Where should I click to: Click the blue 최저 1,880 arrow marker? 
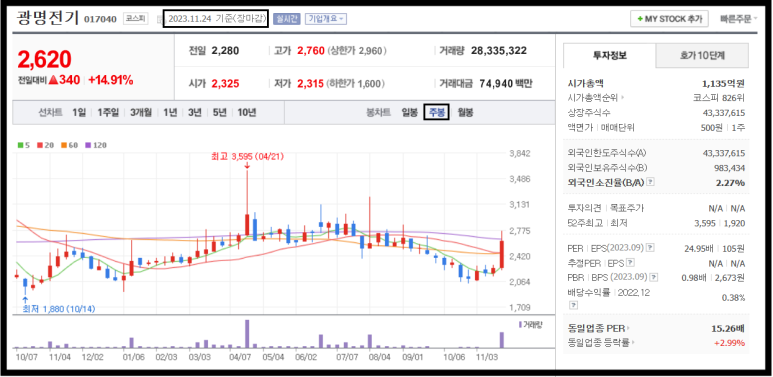pos(25,299)
